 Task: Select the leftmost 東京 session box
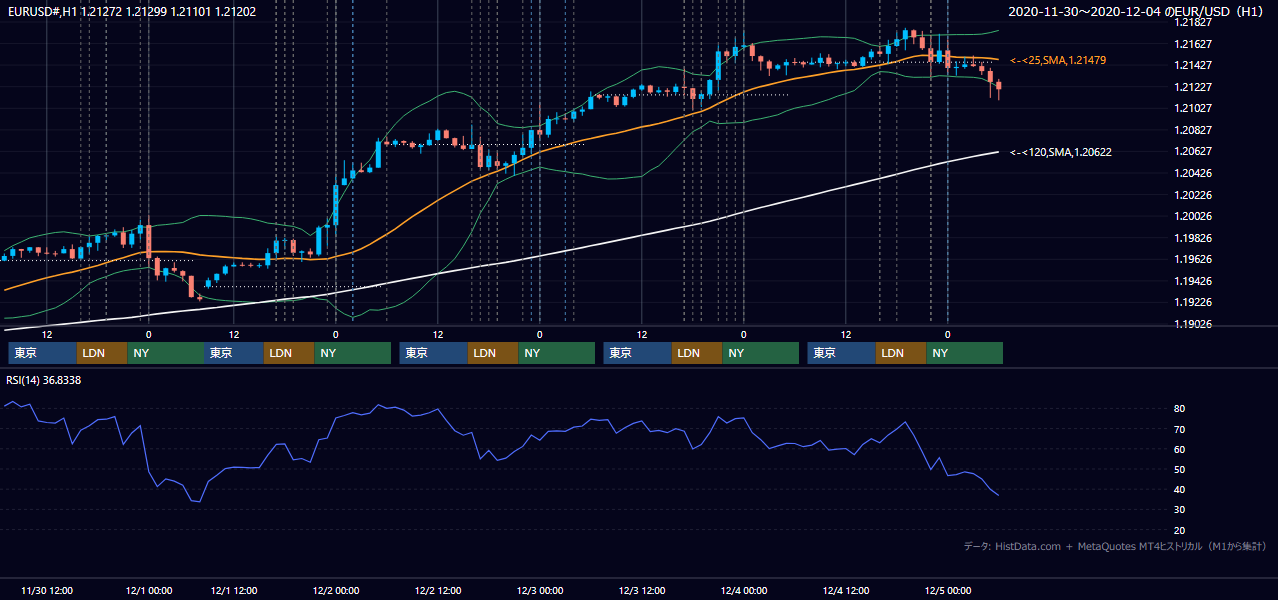coord(42,353)
